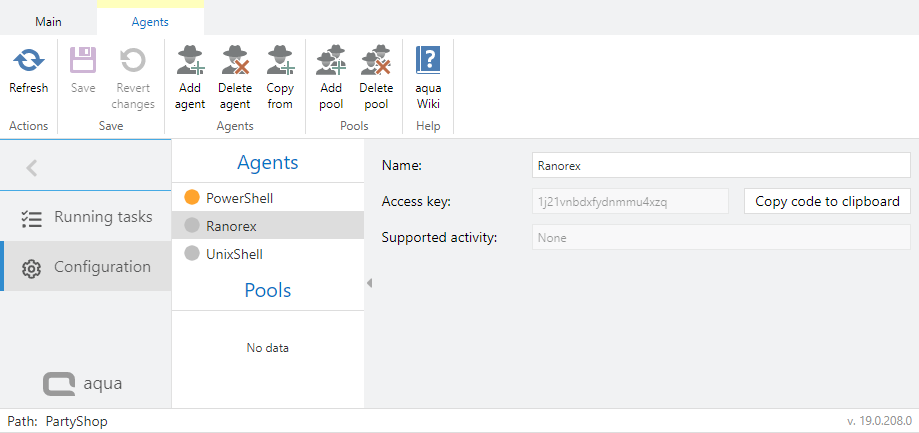Click the Delete agent icon

point(235,62)
